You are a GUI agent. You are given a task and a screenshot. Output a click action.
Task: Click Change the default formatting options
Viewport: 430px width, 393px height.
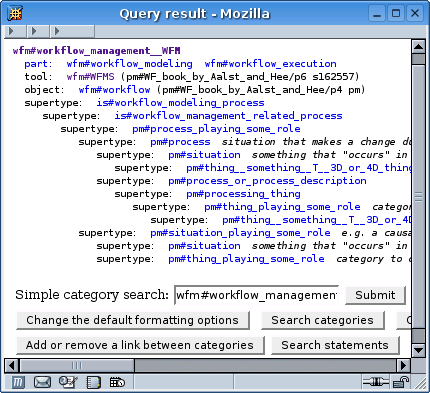tap(133, 320)
